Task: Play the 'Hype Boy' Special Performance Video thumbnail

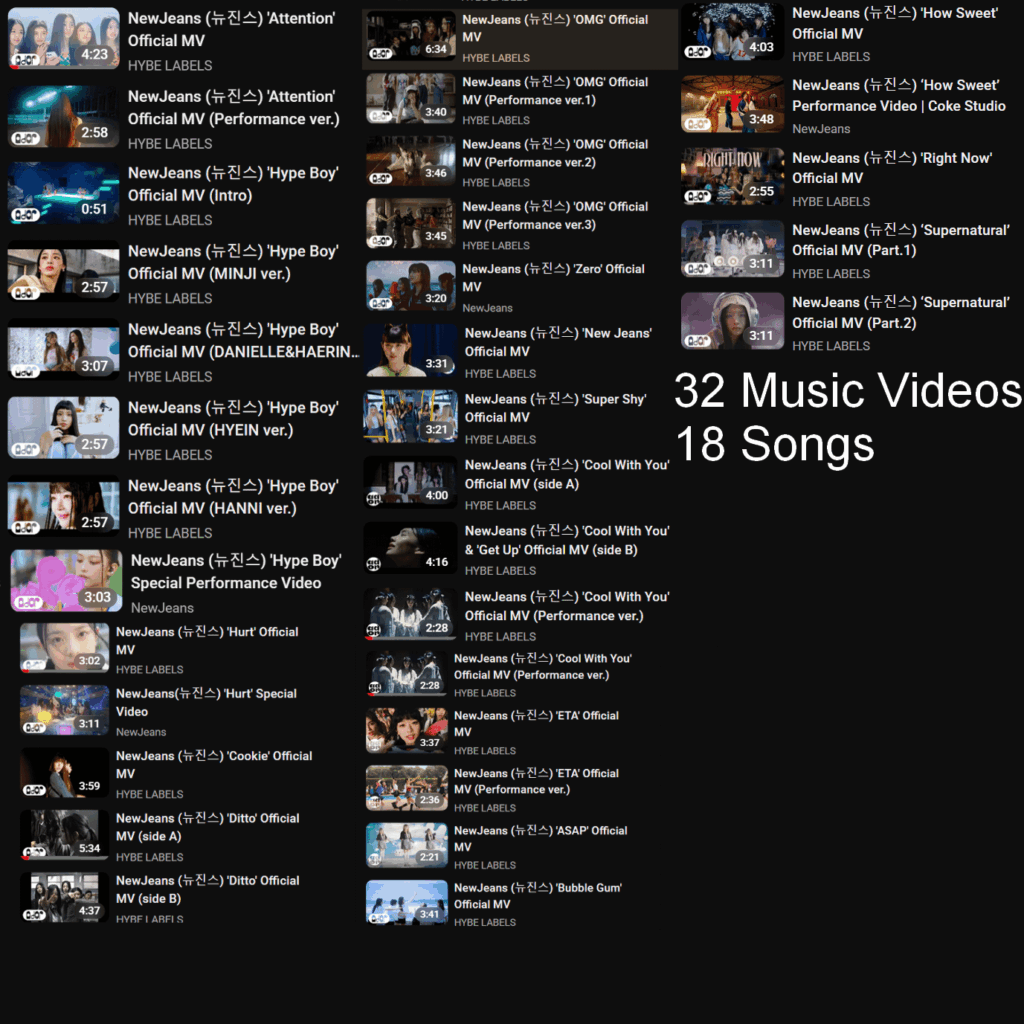Action: pos(66,581)
